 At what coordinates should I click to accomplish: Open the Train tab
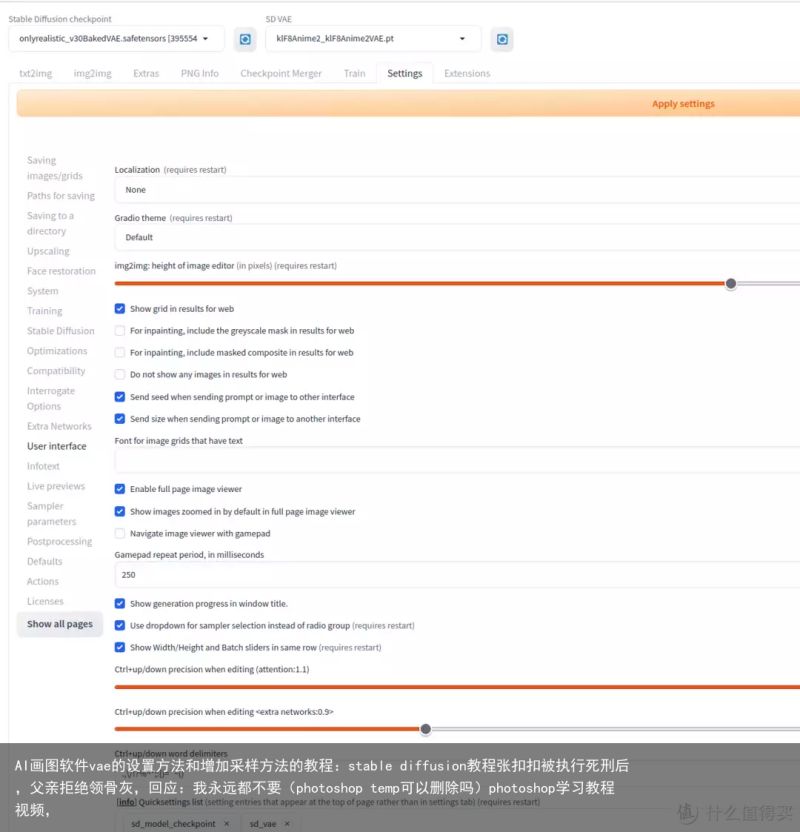click(354, 73)
